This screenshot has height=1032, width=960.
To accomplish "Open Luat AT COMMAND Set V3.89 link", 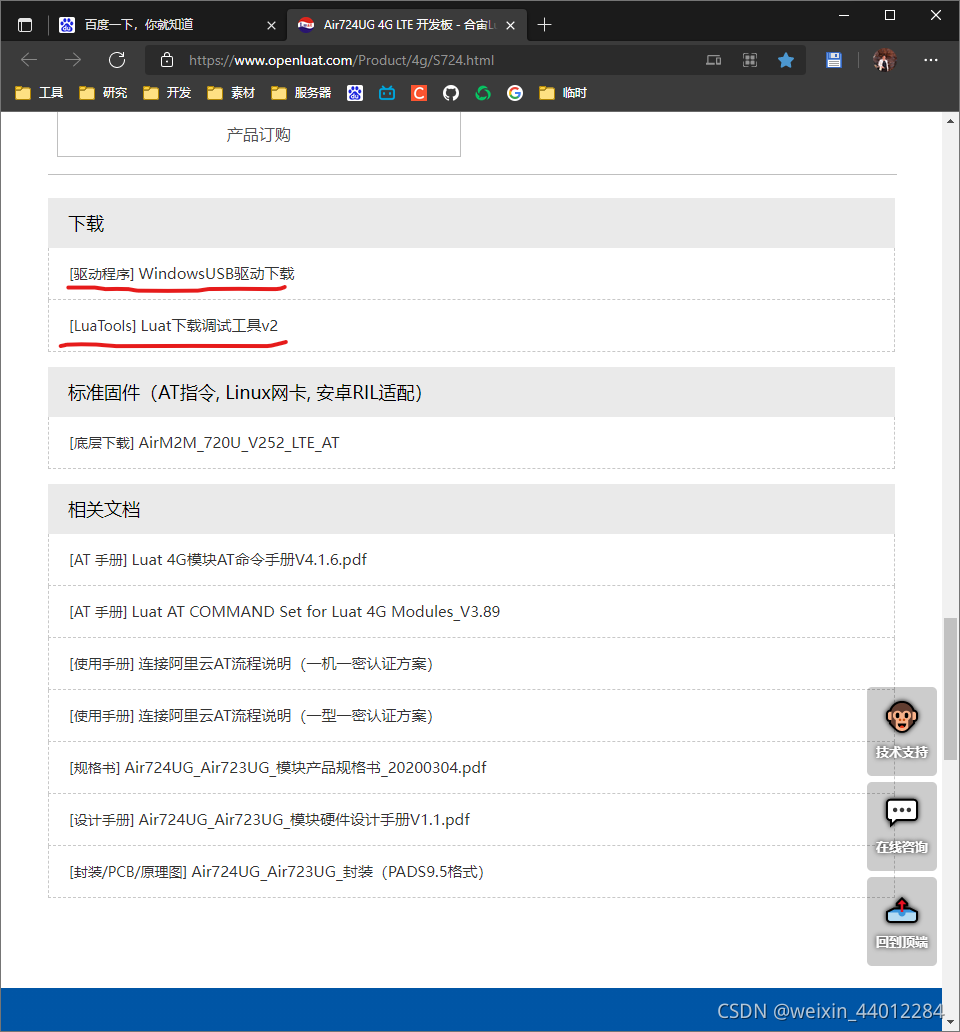I will 284,612.
